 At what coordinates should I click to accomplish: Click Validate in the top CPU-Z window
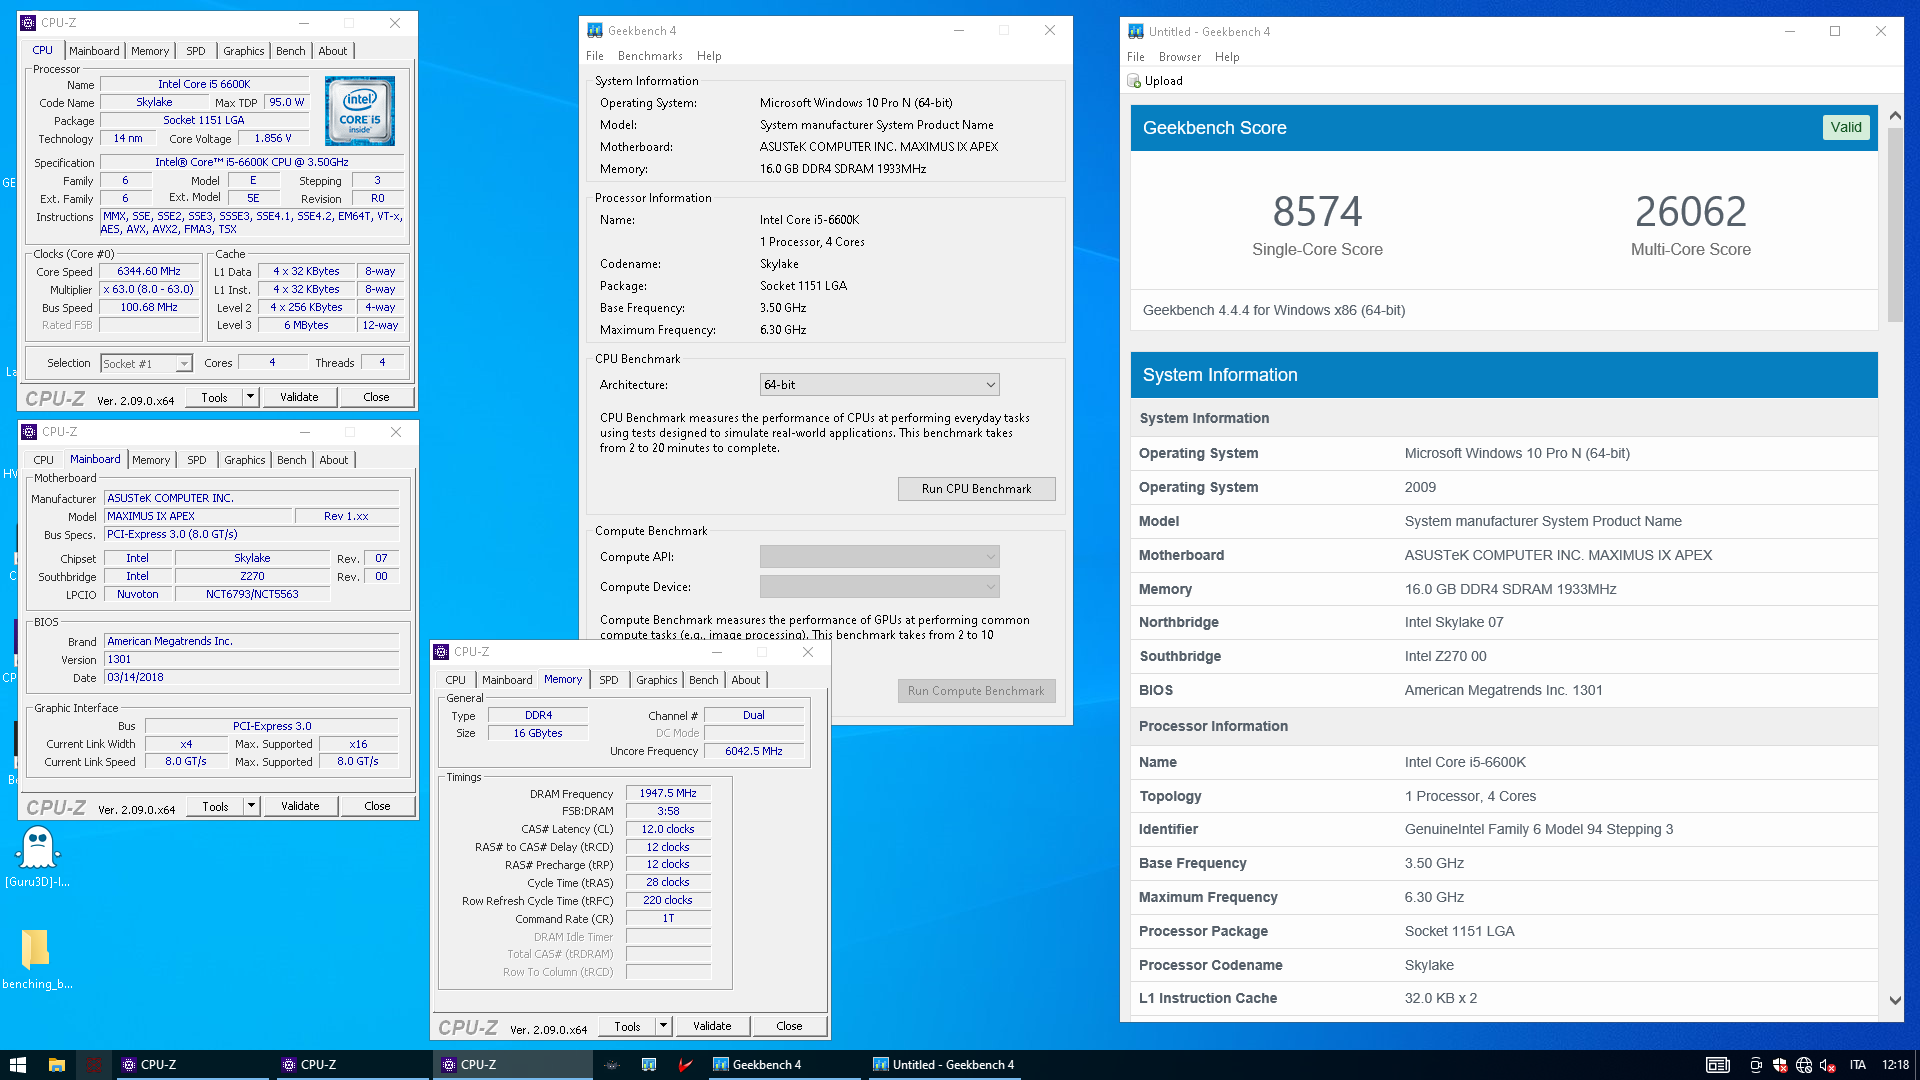tap(299, 397)
